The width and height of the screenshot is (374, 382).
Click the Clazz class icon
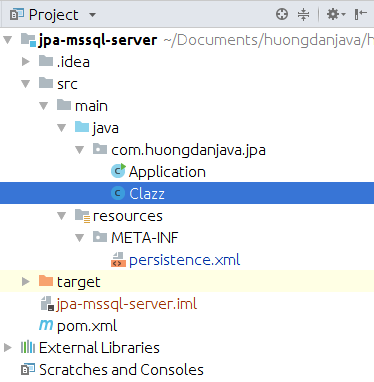pyautogui.click(x=118, y=193)
